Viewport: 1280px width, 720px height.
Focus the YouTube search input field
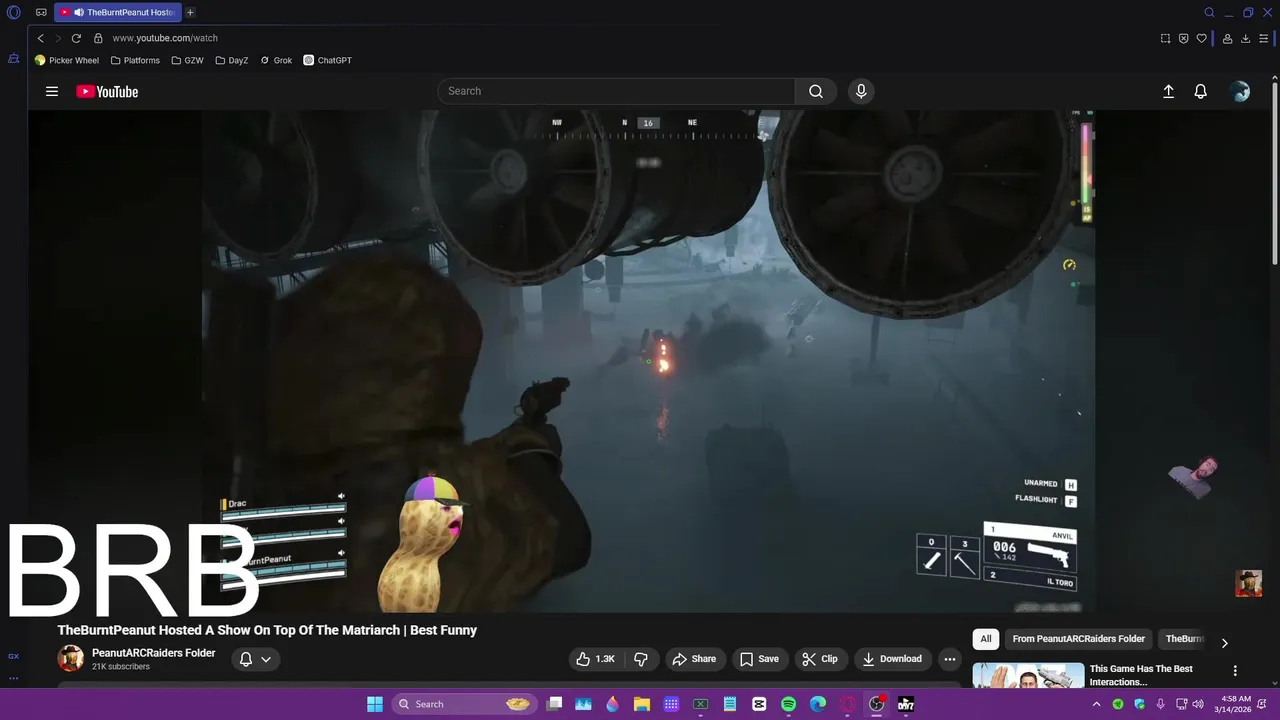click(x=616, y=91)
